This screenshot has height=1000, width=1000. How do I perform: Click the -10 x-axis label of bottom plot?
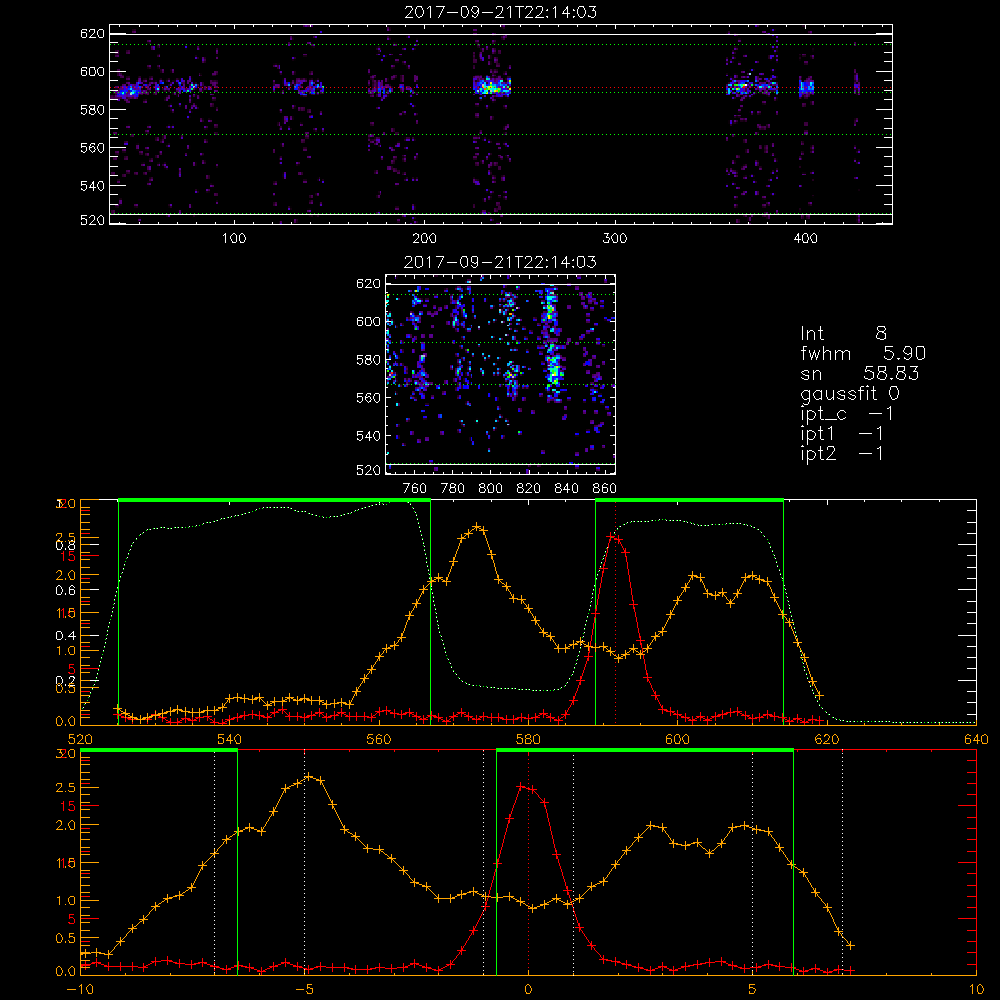click(80, 990)
